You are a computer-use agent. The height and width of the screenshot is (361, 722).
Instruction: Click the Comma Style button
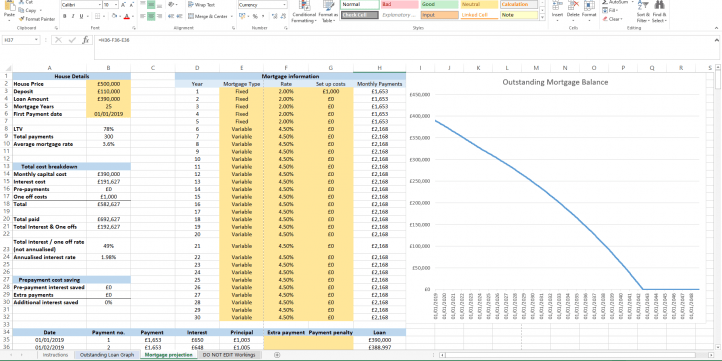(x=264, y=16)
